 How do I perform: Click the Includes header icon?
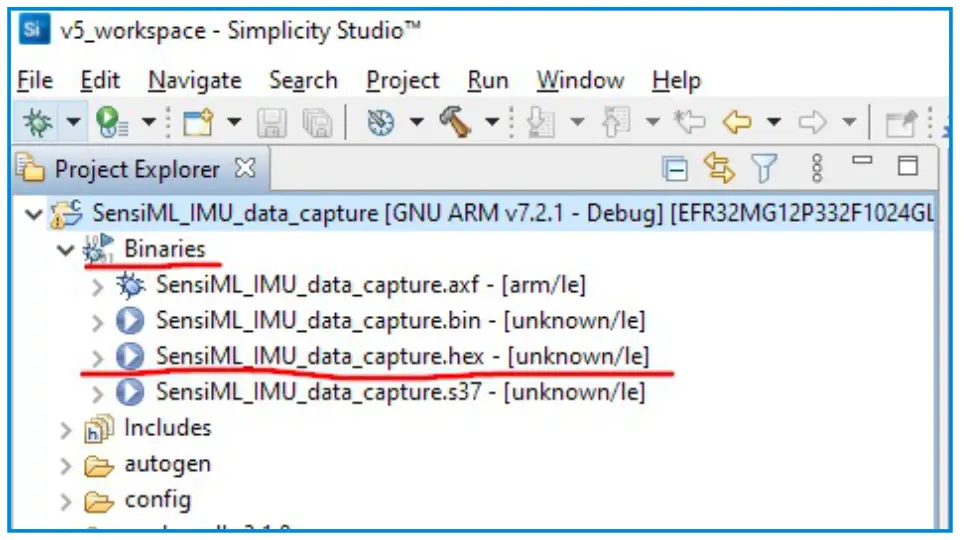[98, 429]
